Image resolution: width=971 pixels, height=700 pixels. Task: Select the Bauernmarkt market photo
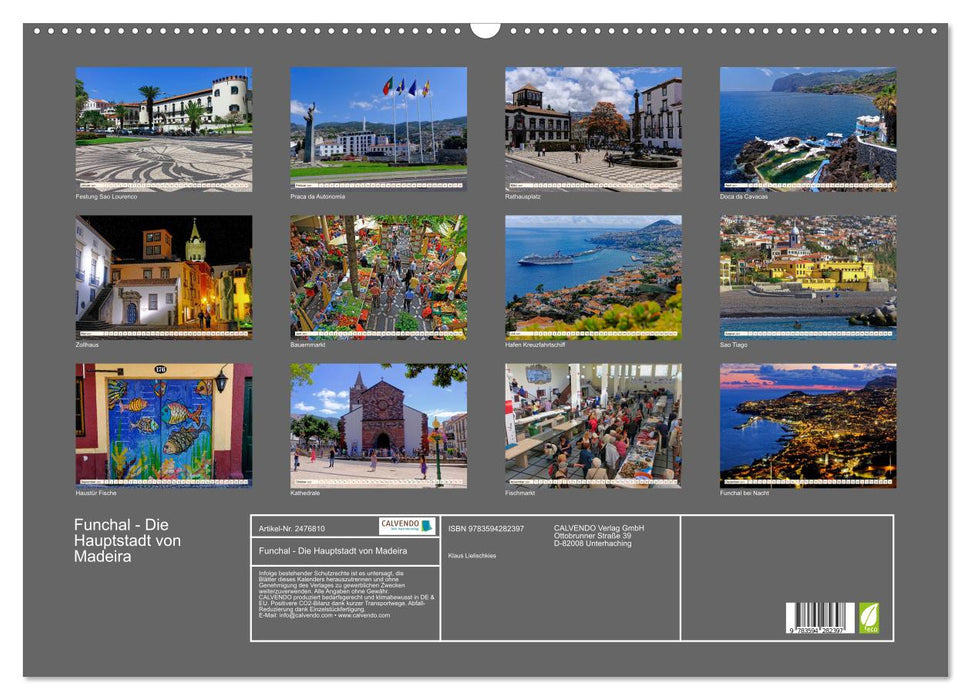click(378, 277)
